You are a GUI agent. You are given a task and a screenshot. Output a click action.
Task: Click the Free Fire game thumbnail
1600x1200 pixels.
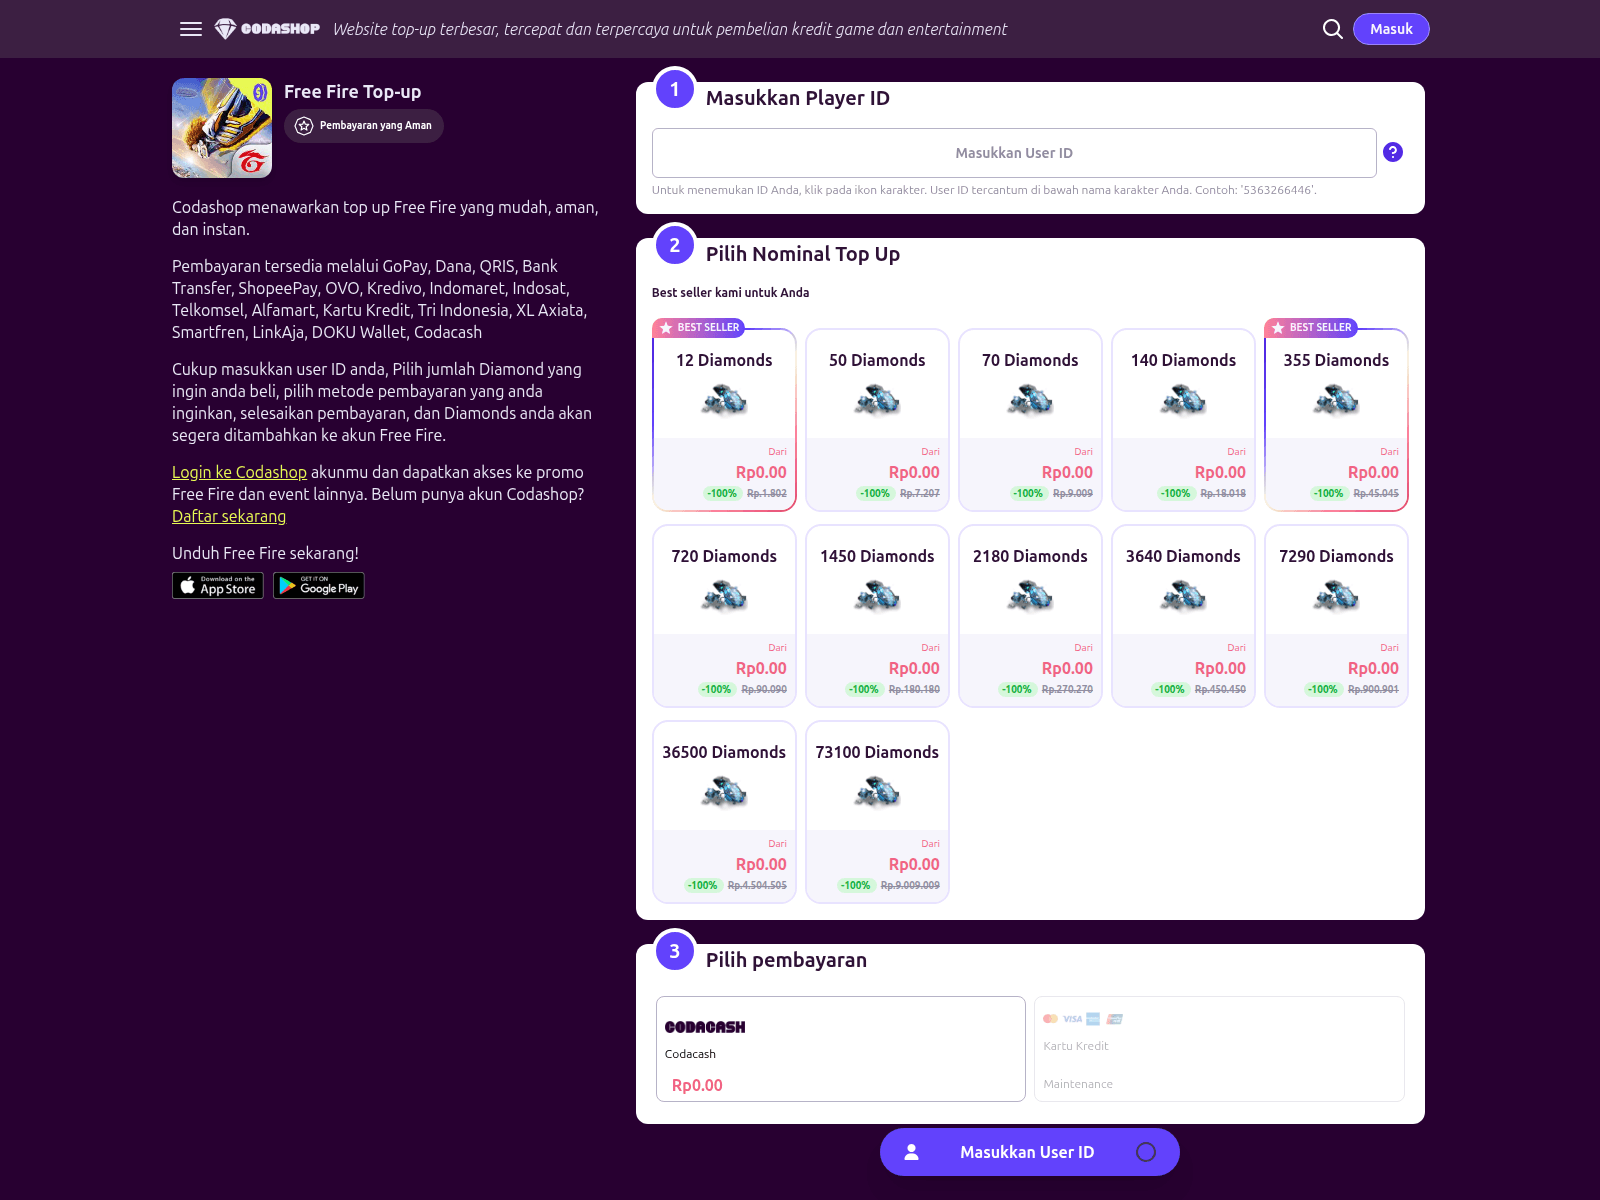pos(222,128)
